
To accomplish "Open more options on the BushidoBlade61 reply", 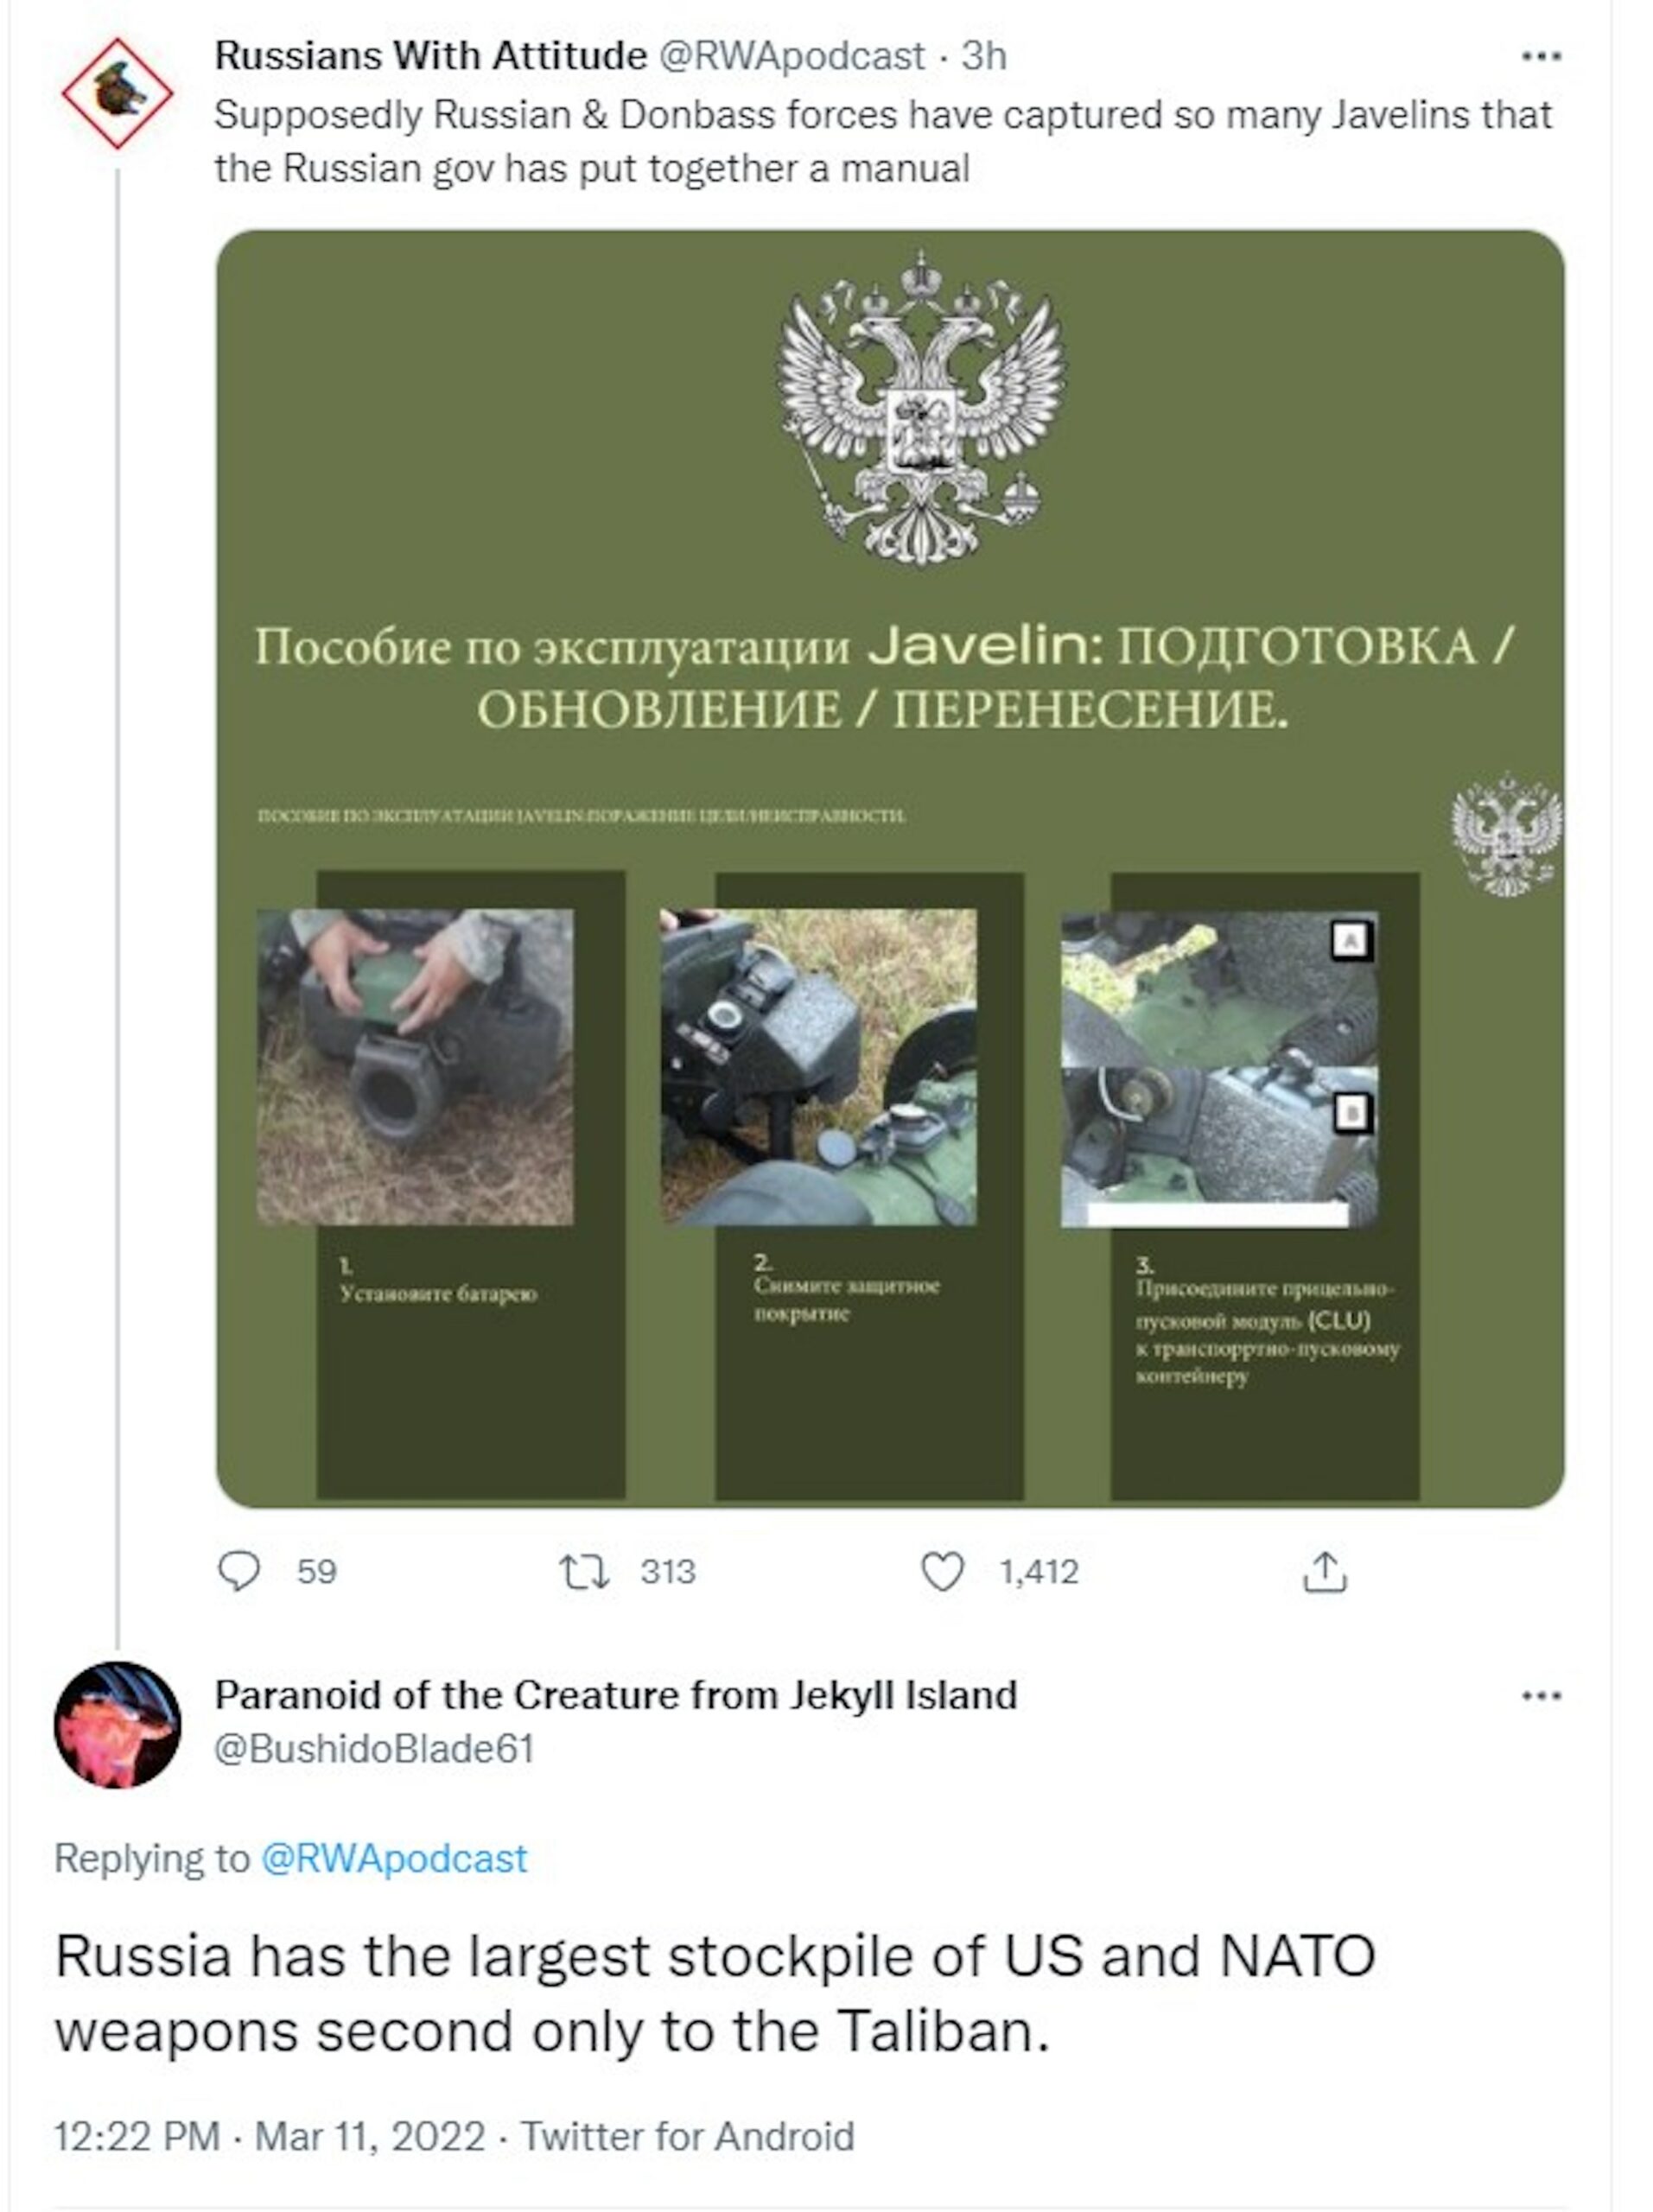I will coord(1540,1696).
